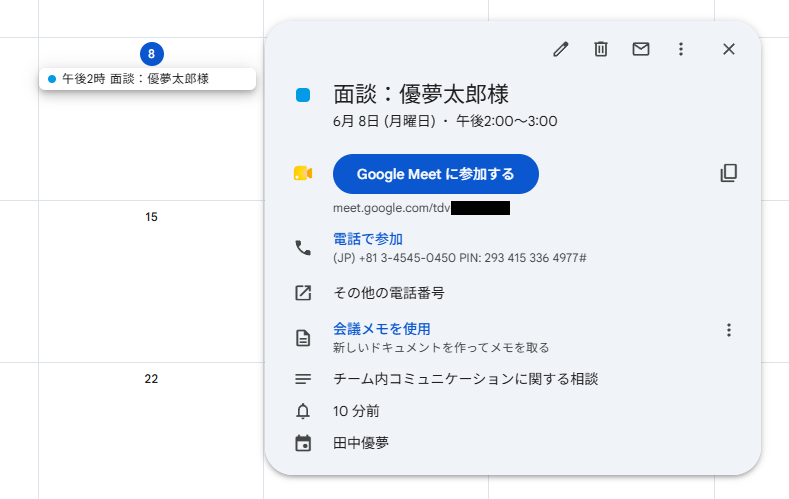Select date 22 in the calendar
The width and height of the screenshot is (789, 499).
tap(151, 379)
